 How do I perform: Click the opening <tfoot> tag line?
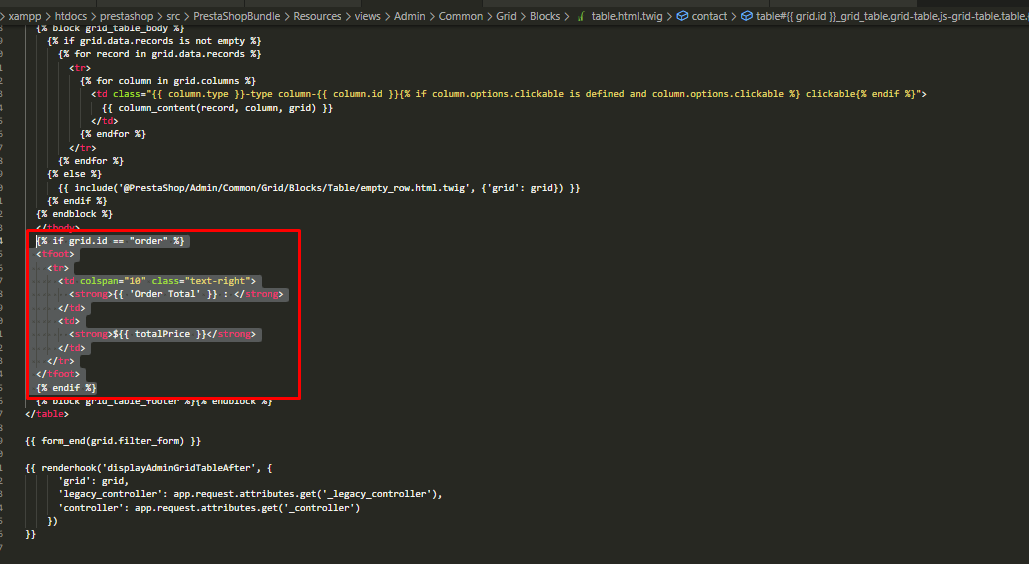tap(55, 254)
